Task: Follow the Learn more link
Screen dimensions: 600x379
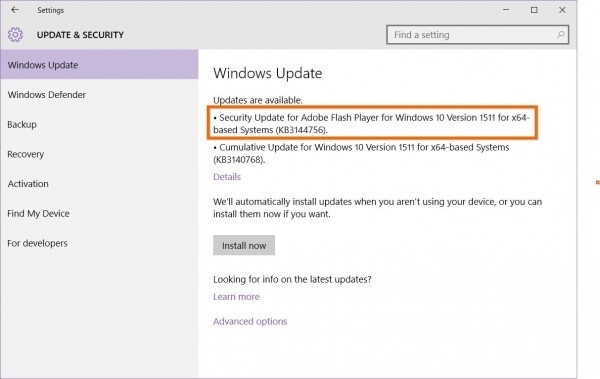Action: click(236, 297)
